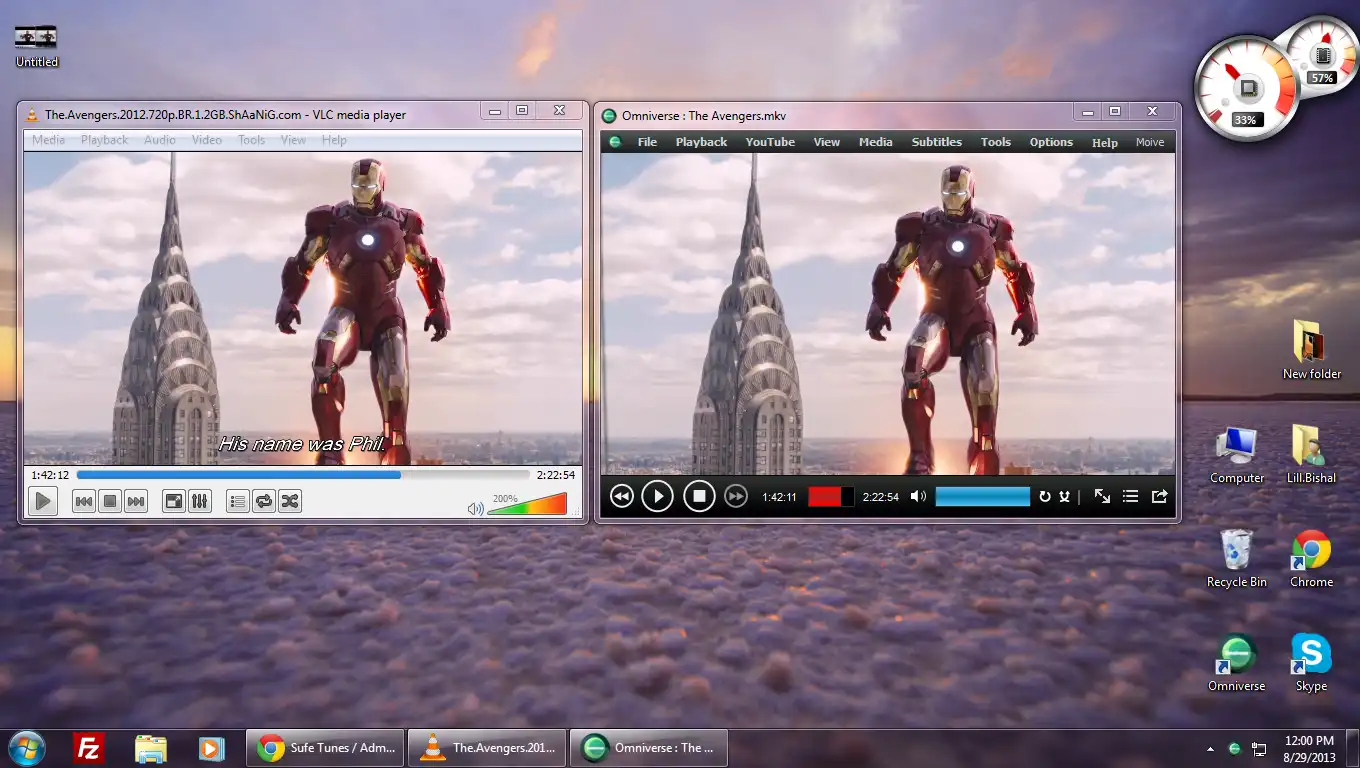Open Omniverse Subtitles menu

937,142
